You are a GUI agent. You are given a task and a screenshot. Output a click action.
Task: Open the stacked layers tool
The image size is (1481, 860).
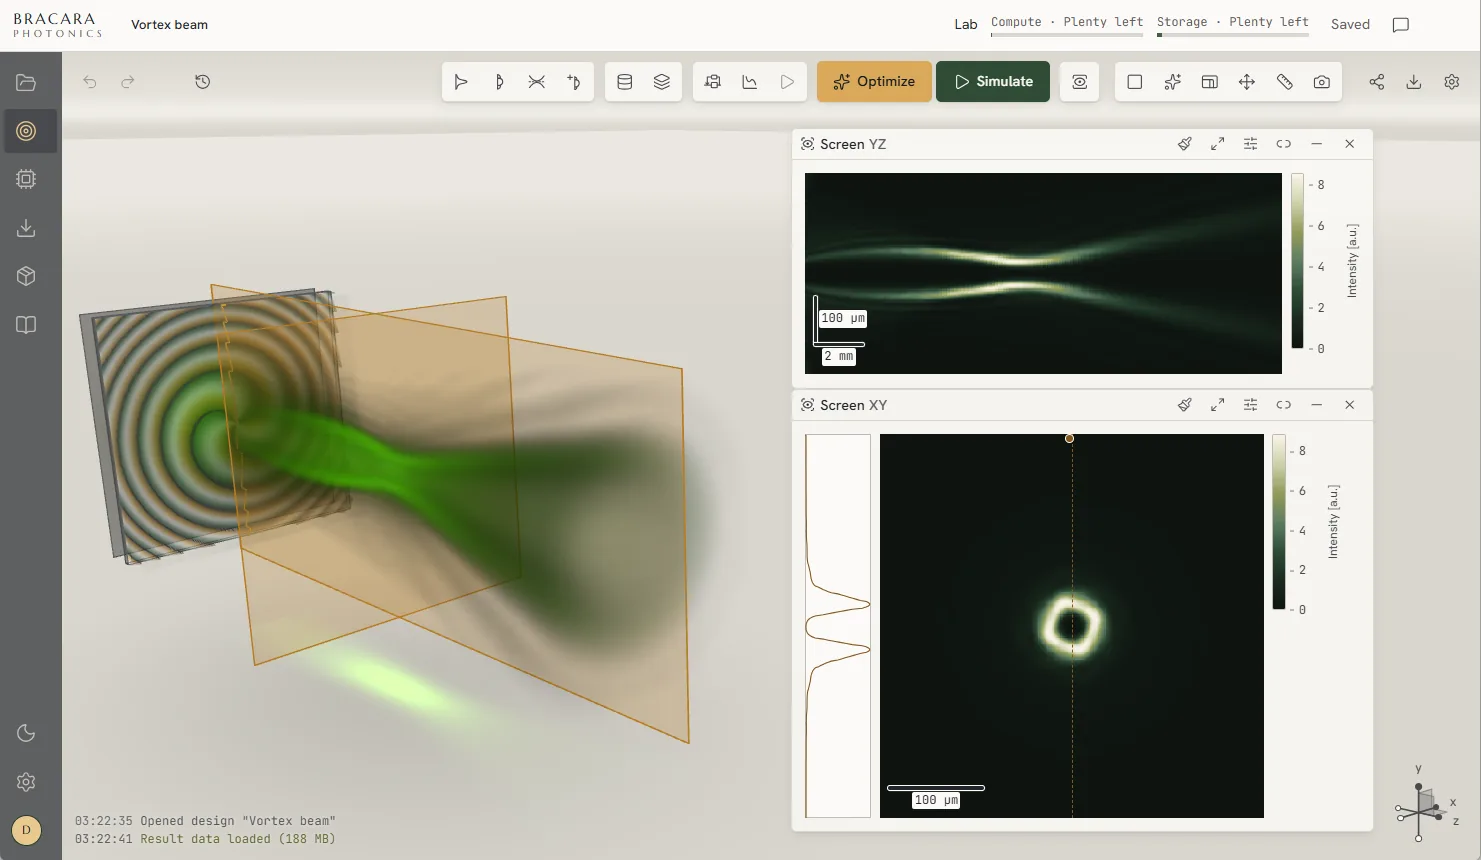click(662, 82)
